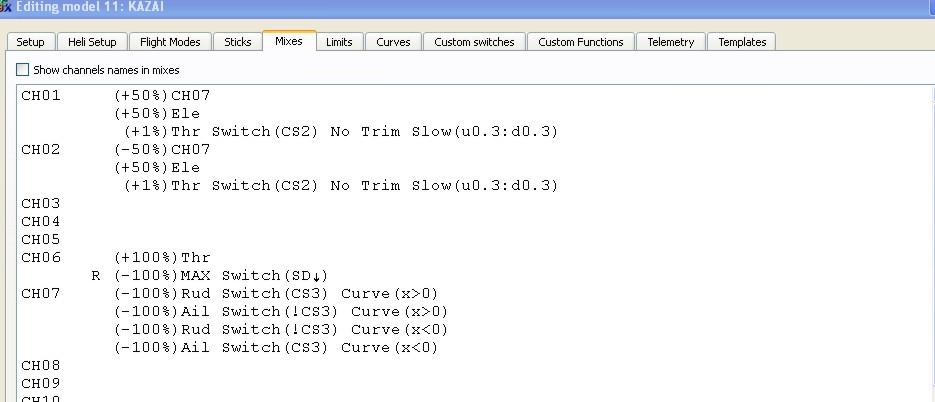The width and height of the screenshot is (935, 402).
Task: Open the Templates tab
Action: (x=741, y=42)
